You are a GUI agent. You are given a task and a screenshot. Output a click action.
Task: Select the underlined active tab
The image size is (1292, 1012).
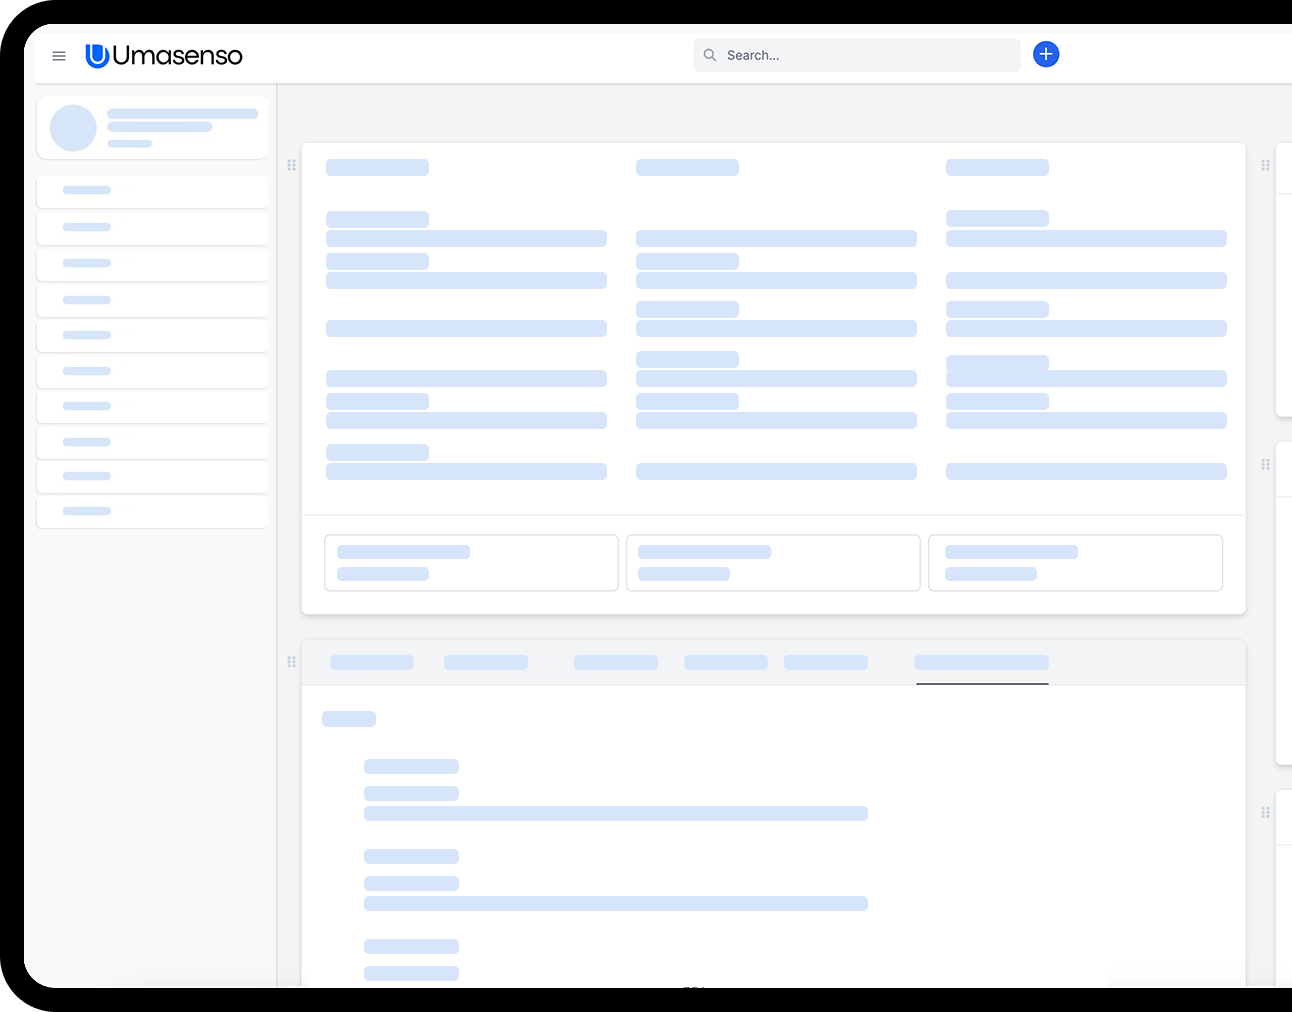[x=981, y=662]
